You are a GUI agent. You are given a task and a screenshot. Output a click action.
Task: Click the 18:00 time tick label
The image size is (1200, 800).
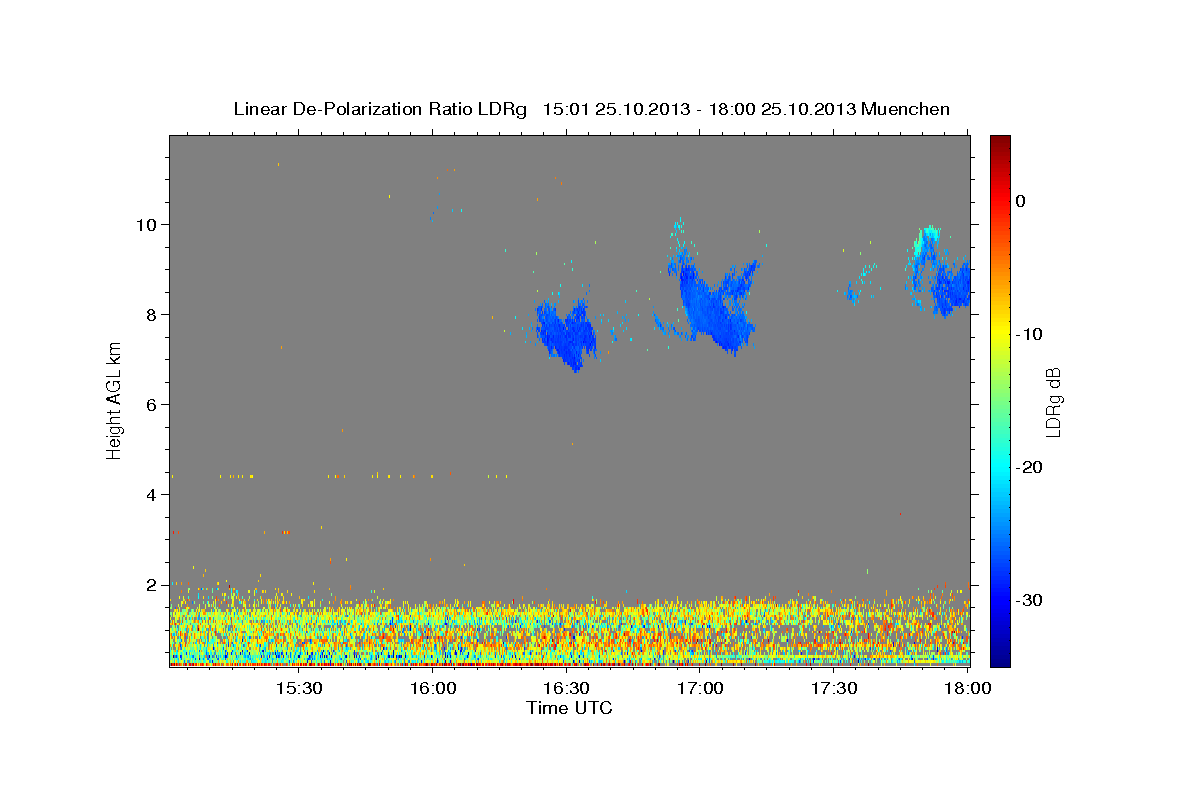click(968, 689)
